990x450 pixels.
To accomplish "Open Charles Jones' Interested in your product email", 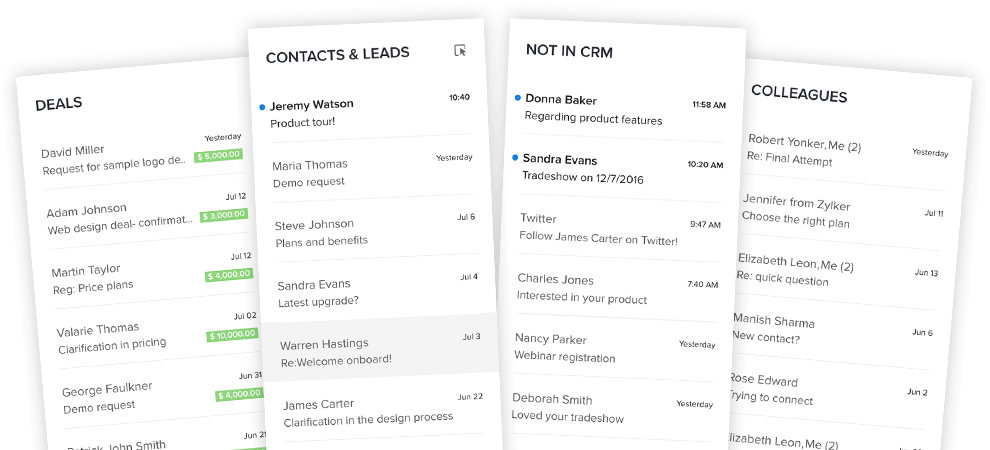I will [617, 288].
